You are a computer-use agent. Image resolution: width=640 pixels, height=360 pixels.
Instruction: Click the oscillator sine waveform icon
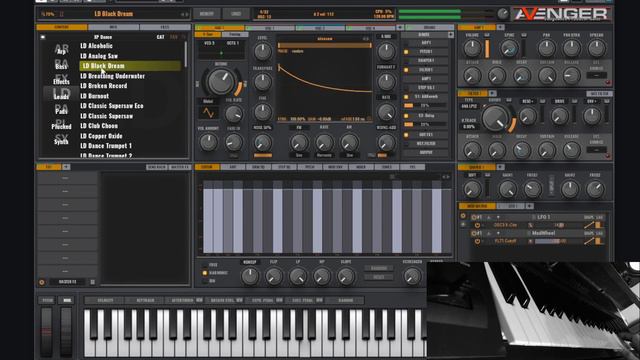click(x=208, y=113)
